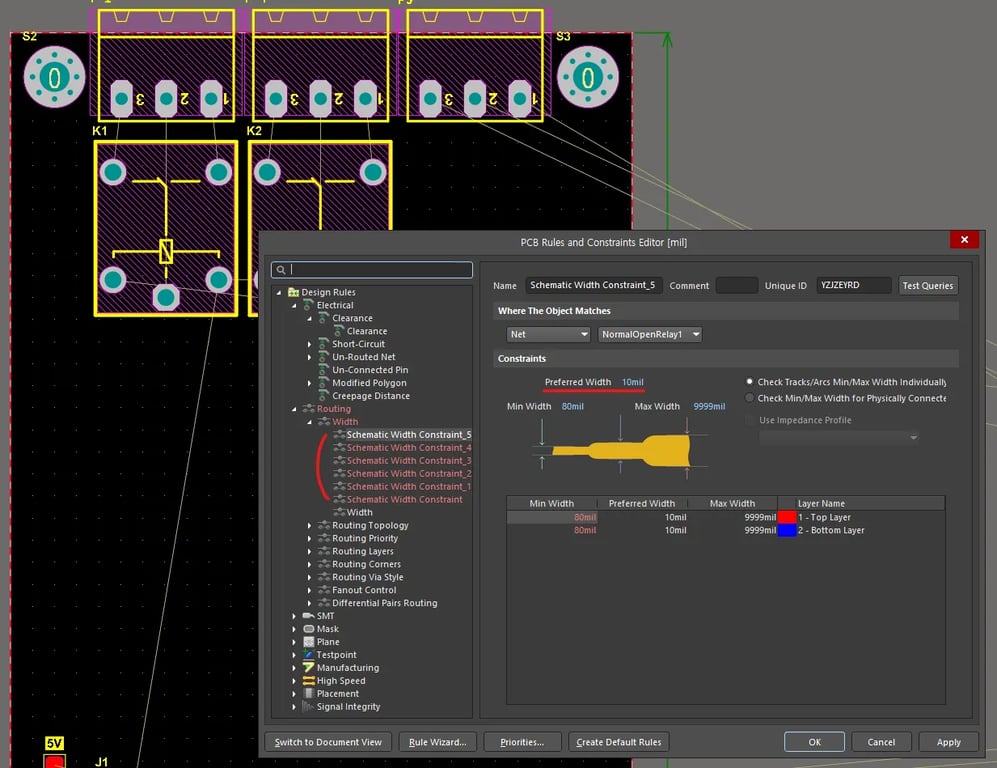Click the Plane rule category icon
Image resolution: width=997 pixels, height=768 pixels.
pyautogui.click(x=308, y=642)
